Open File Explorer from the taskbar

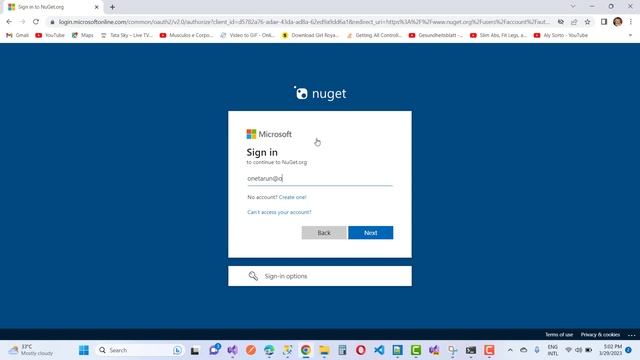(324, 350)
